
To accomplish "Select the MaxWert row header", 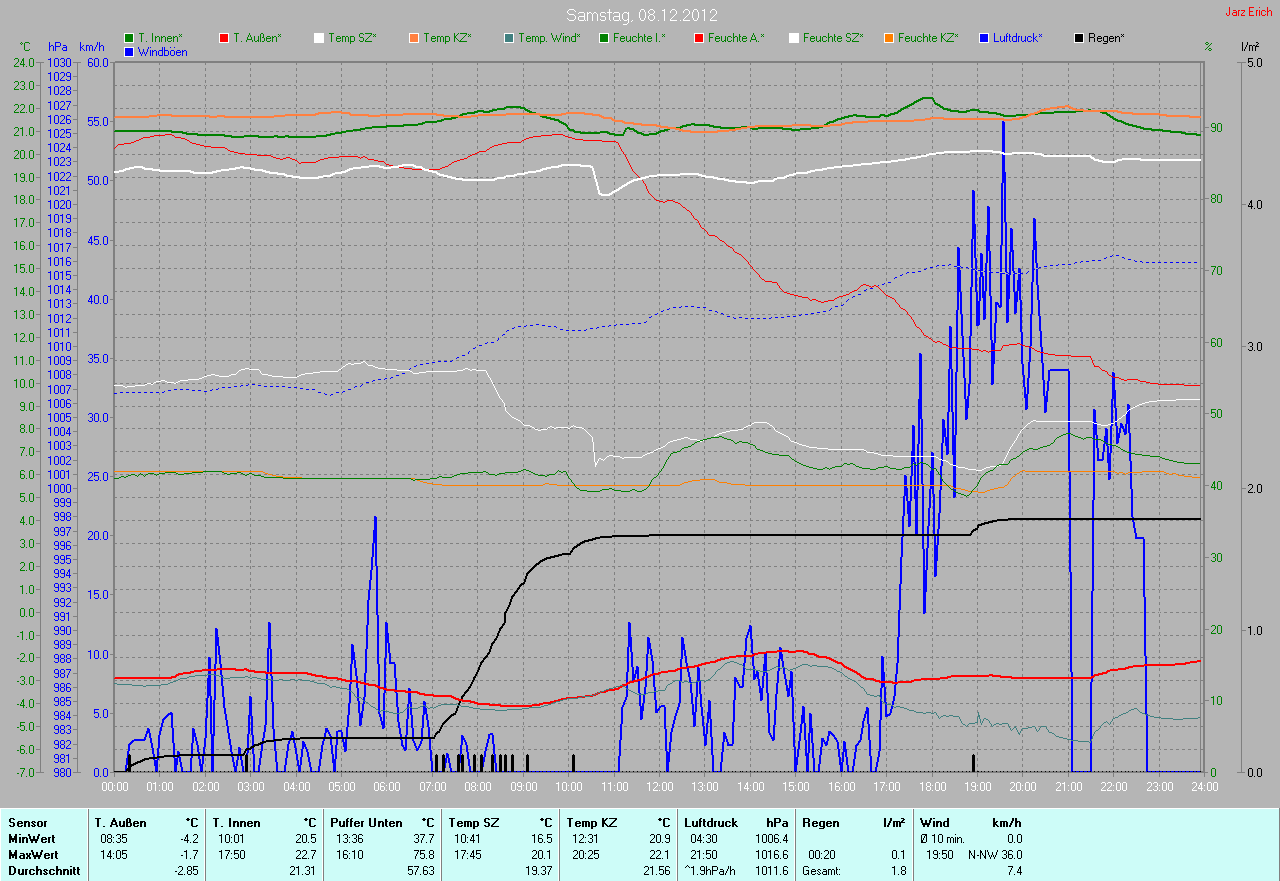I will click(x=33, y=855).
